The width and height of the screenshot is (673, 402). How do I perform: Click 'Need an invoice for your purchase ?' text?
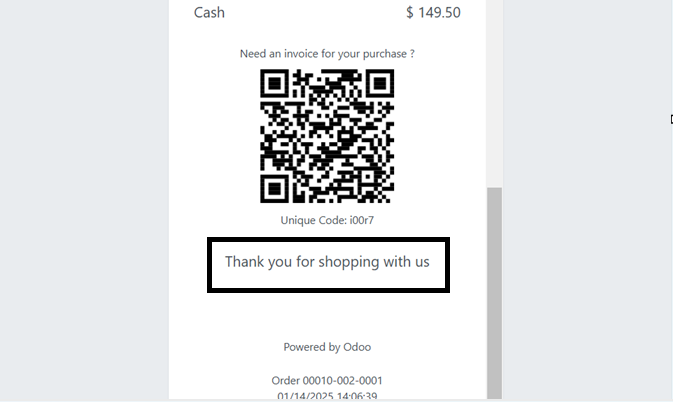(327, 54)
